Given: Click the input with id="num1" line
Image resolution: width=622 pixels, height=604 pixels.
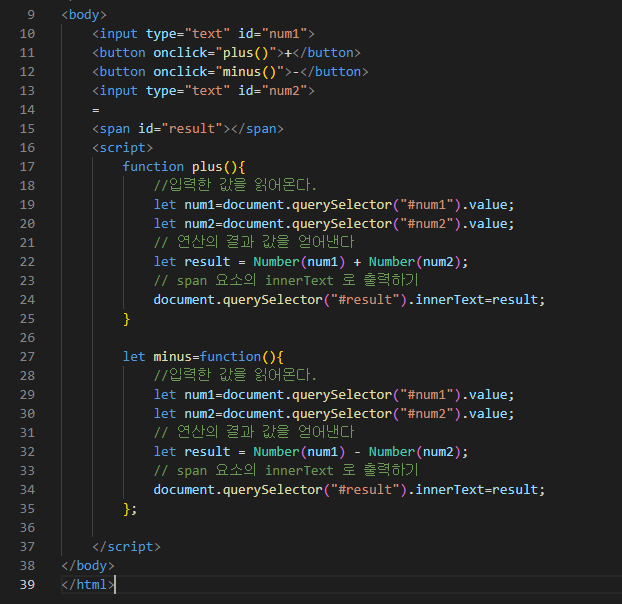Looking at the screenshot, I should click(203, 34).
